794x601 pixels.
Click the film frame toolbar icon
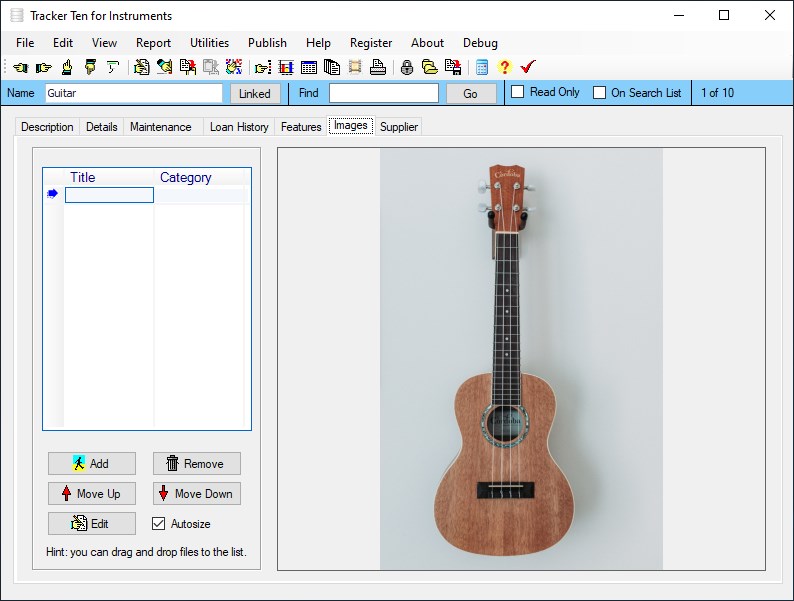pyautogui.click(x=355, y=67)
